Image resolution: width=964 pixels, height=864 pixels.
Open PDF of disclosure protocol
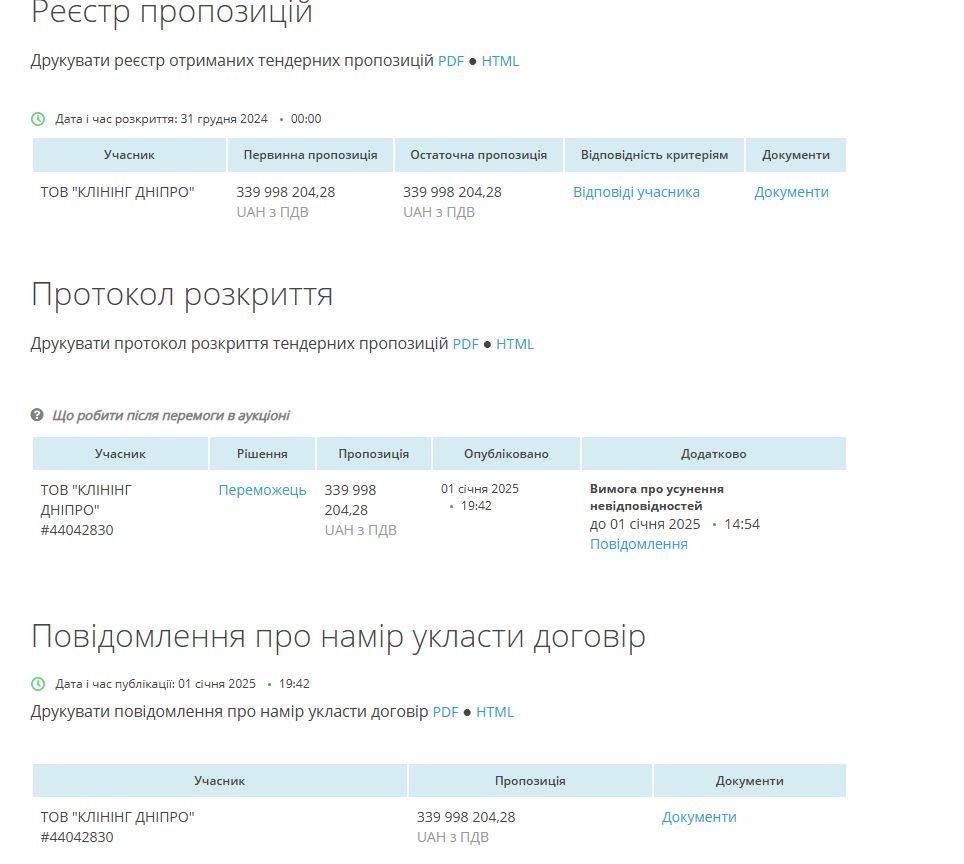click(x=464, y=343)
